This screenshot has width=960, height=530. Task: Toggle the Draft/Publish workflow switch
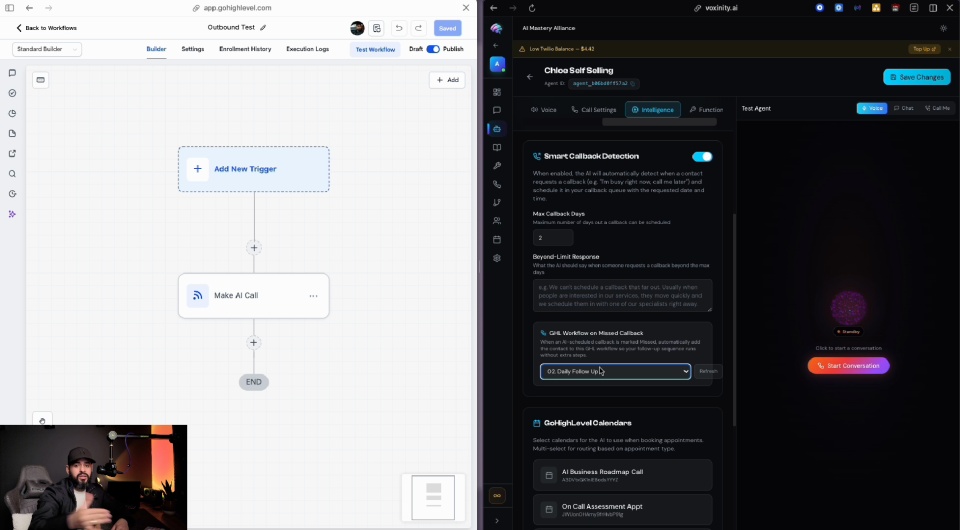pos(433,49)
